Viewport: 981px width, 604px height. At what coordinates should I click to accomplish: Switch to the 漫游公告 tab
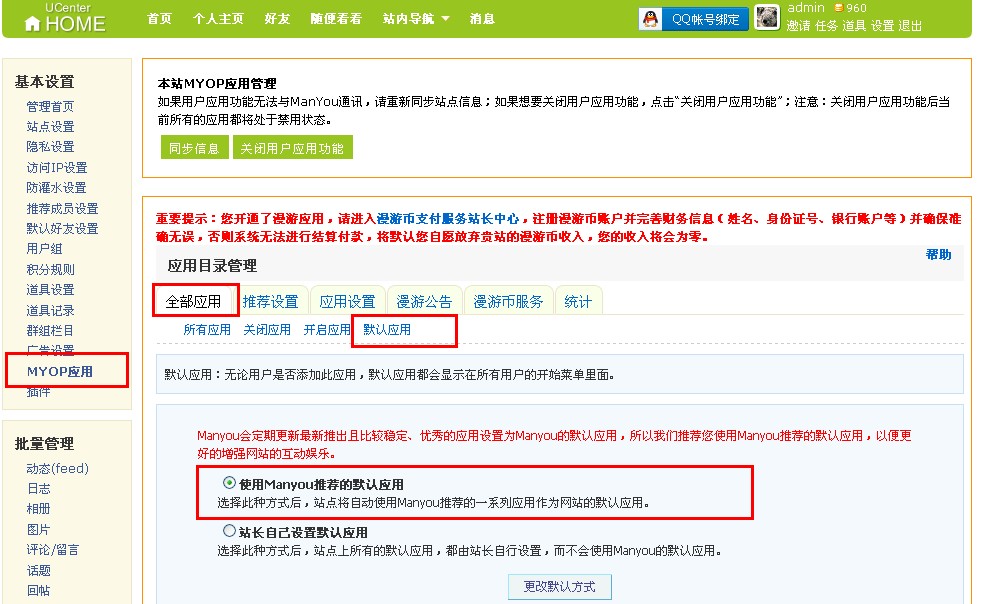click(424, 302)
